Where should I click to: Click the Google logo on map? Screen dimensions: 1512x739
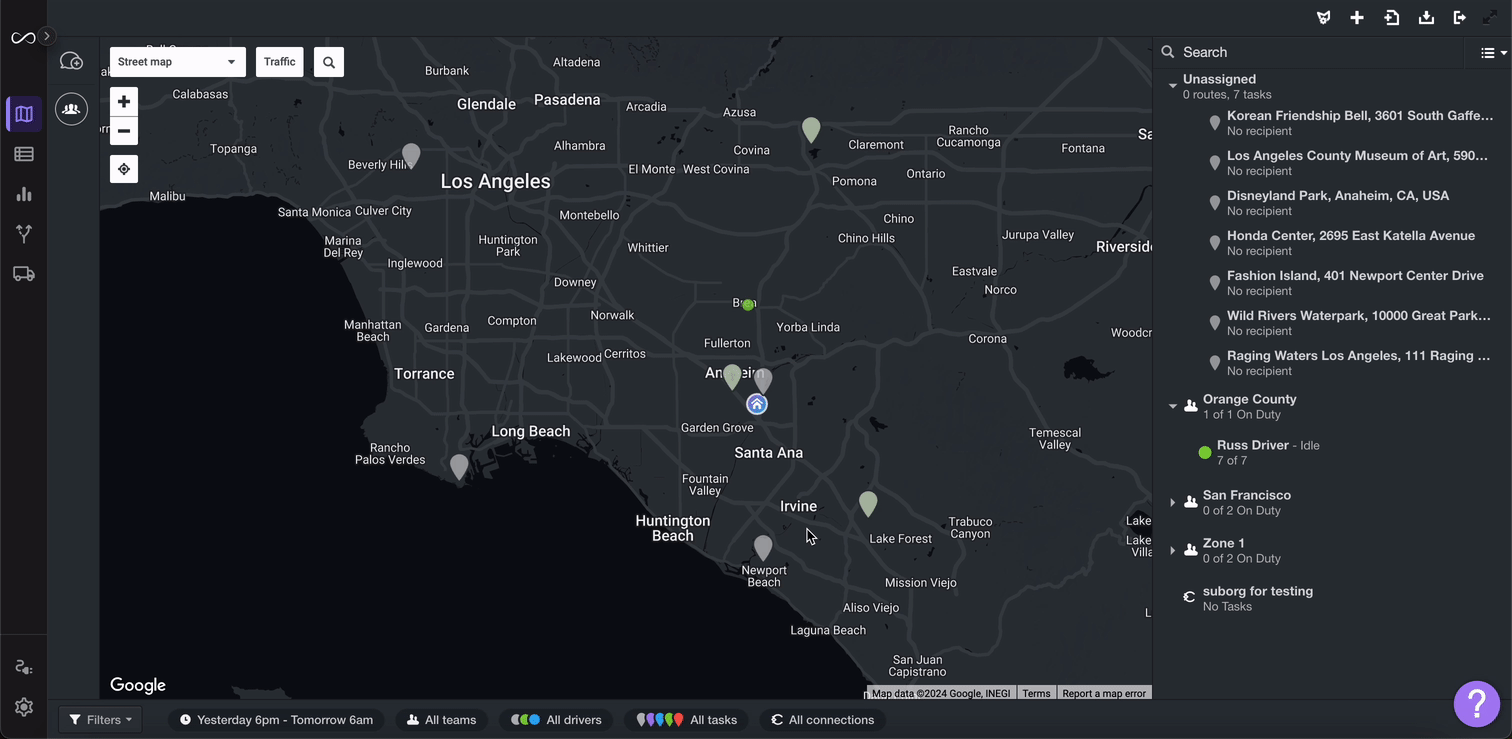(x=138, y=685)
